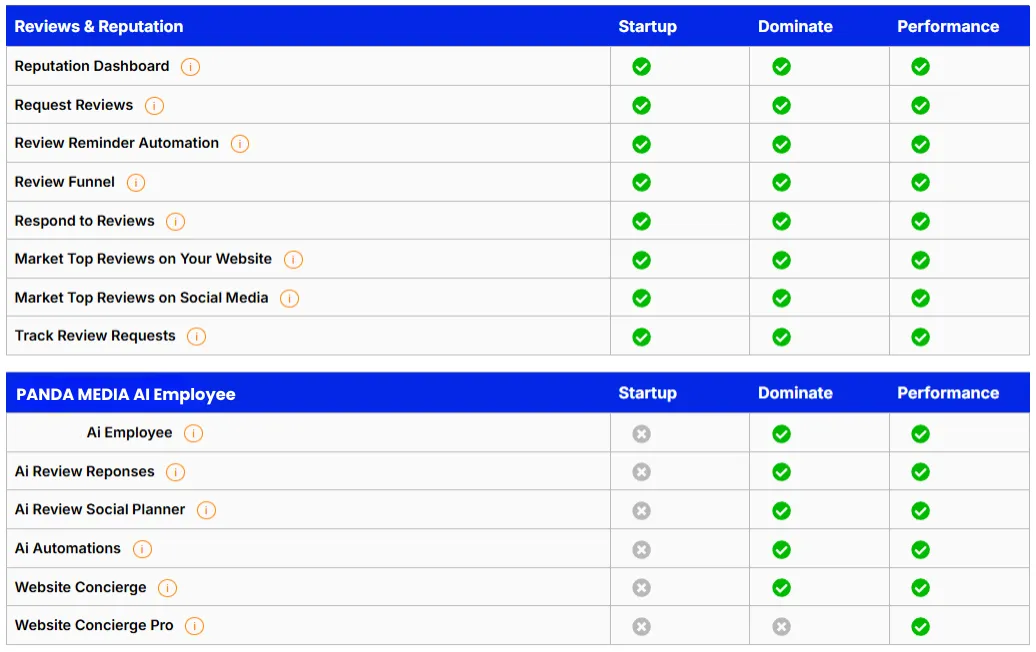
Task: Click Ai Review Reponses label
Action: click(85, 472)
